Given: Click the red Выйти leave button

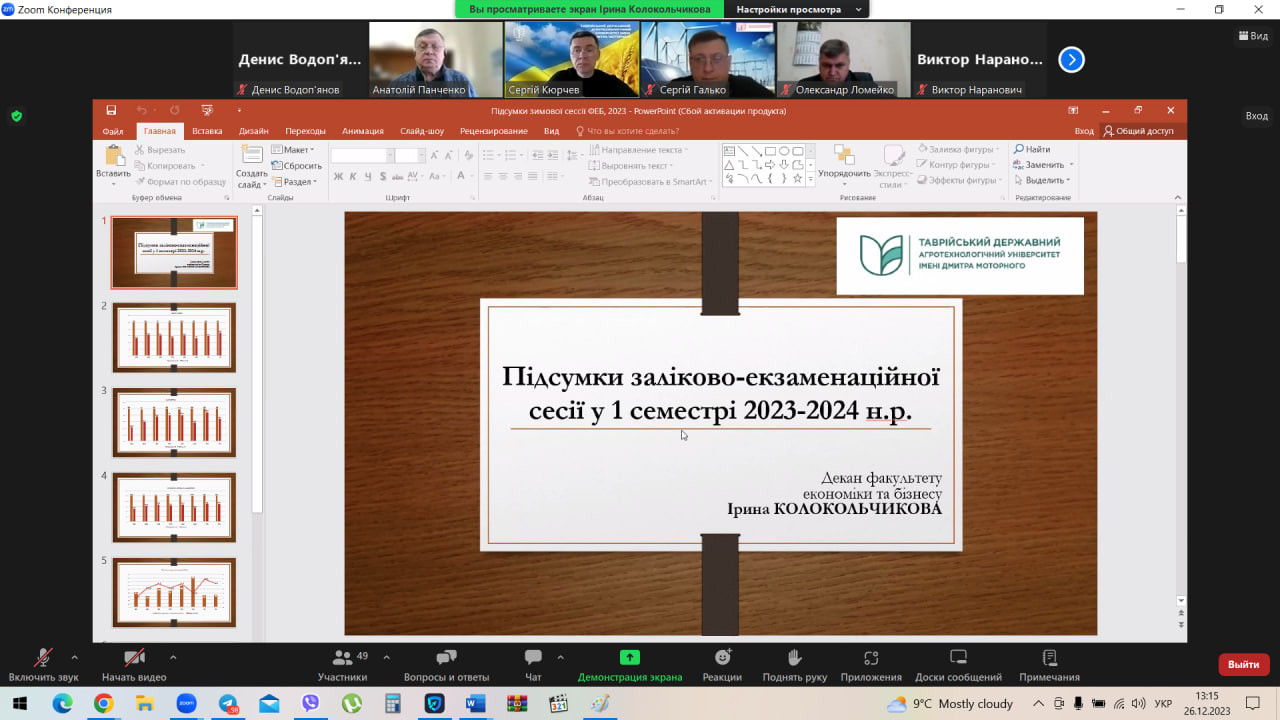Looking at the screenshot, I should pyautogui.click(x=1243, y=664).
